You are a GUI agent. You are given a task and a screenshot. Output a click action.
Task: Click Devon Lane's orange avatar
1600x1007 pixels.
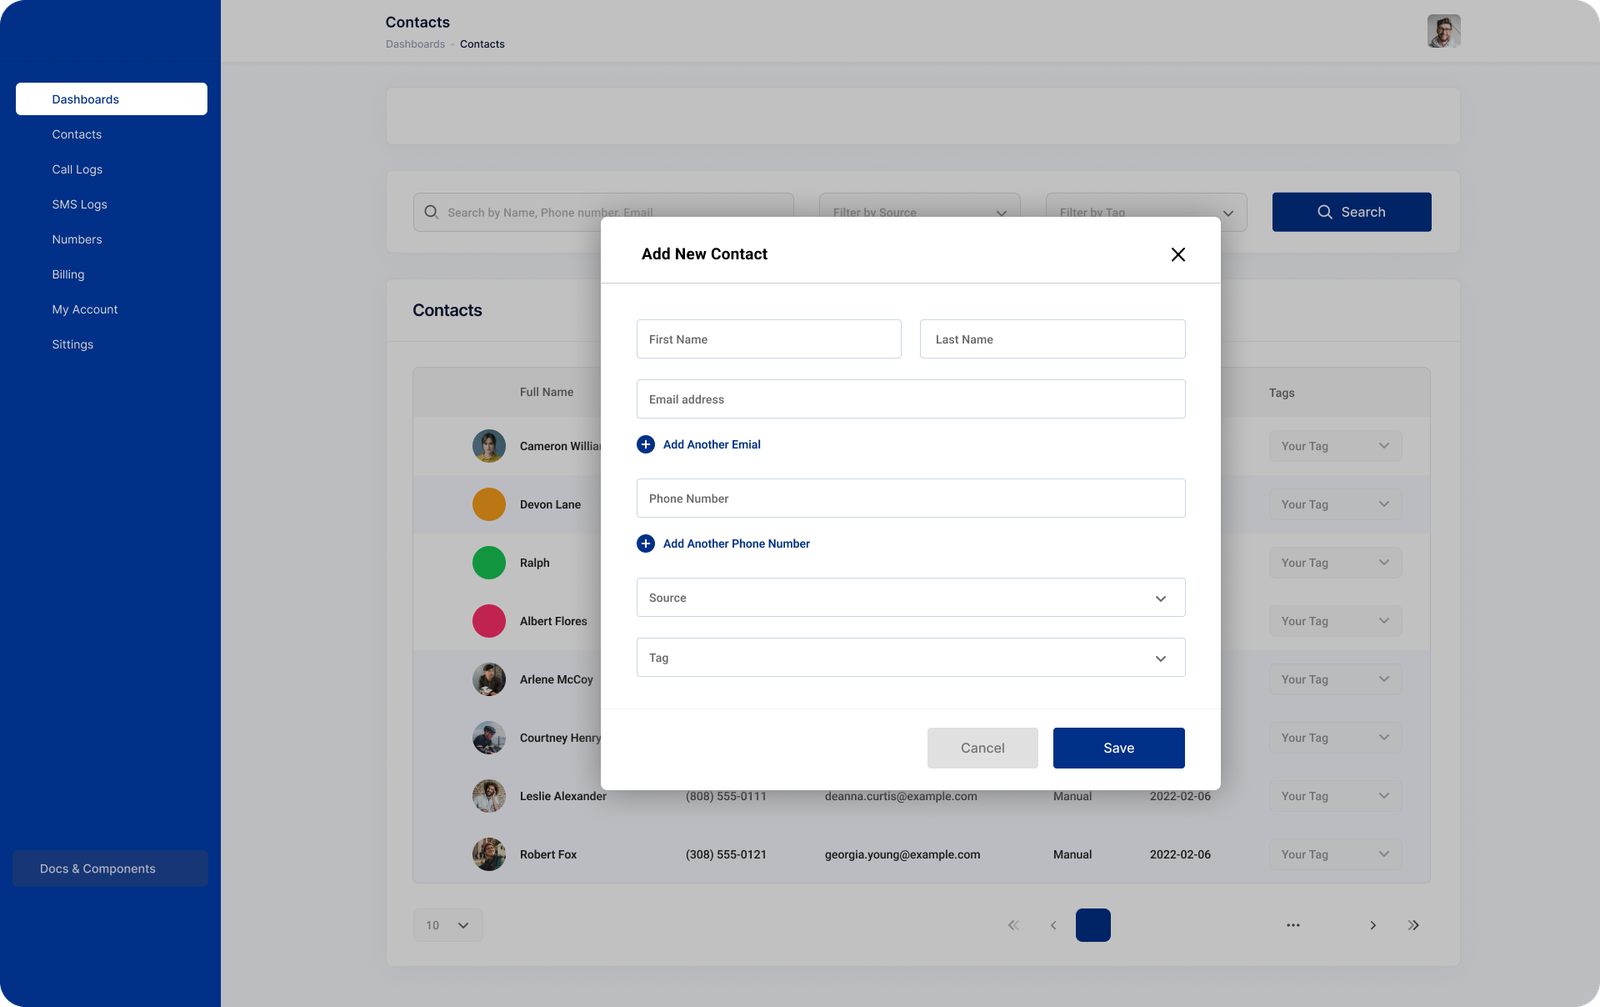click(489, 504)
